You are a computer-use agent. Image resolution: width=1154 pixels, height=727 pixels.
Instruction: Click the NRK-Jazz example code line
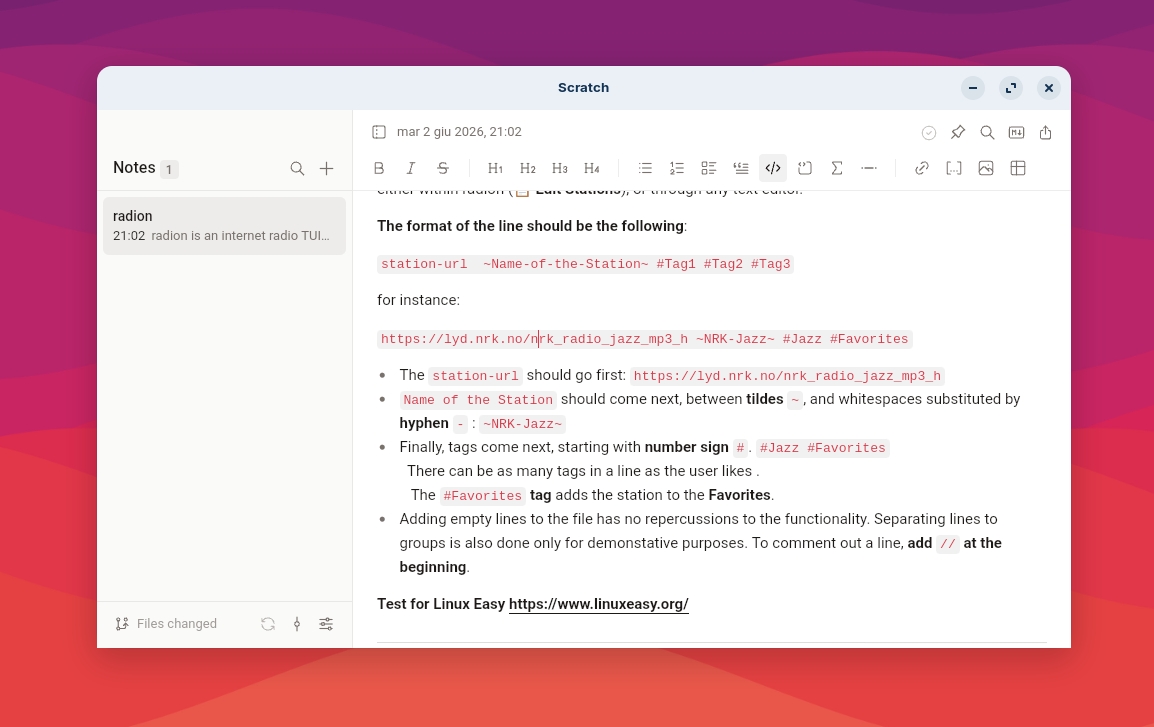(645, 339)
